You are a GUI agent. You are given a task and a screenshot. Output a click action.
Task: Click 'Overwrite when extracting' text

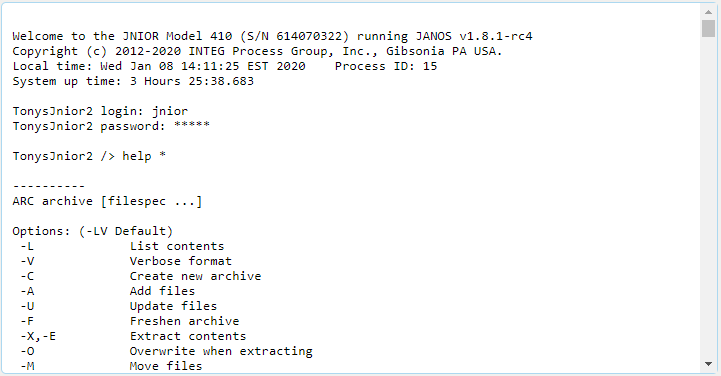tap(221, 351)
